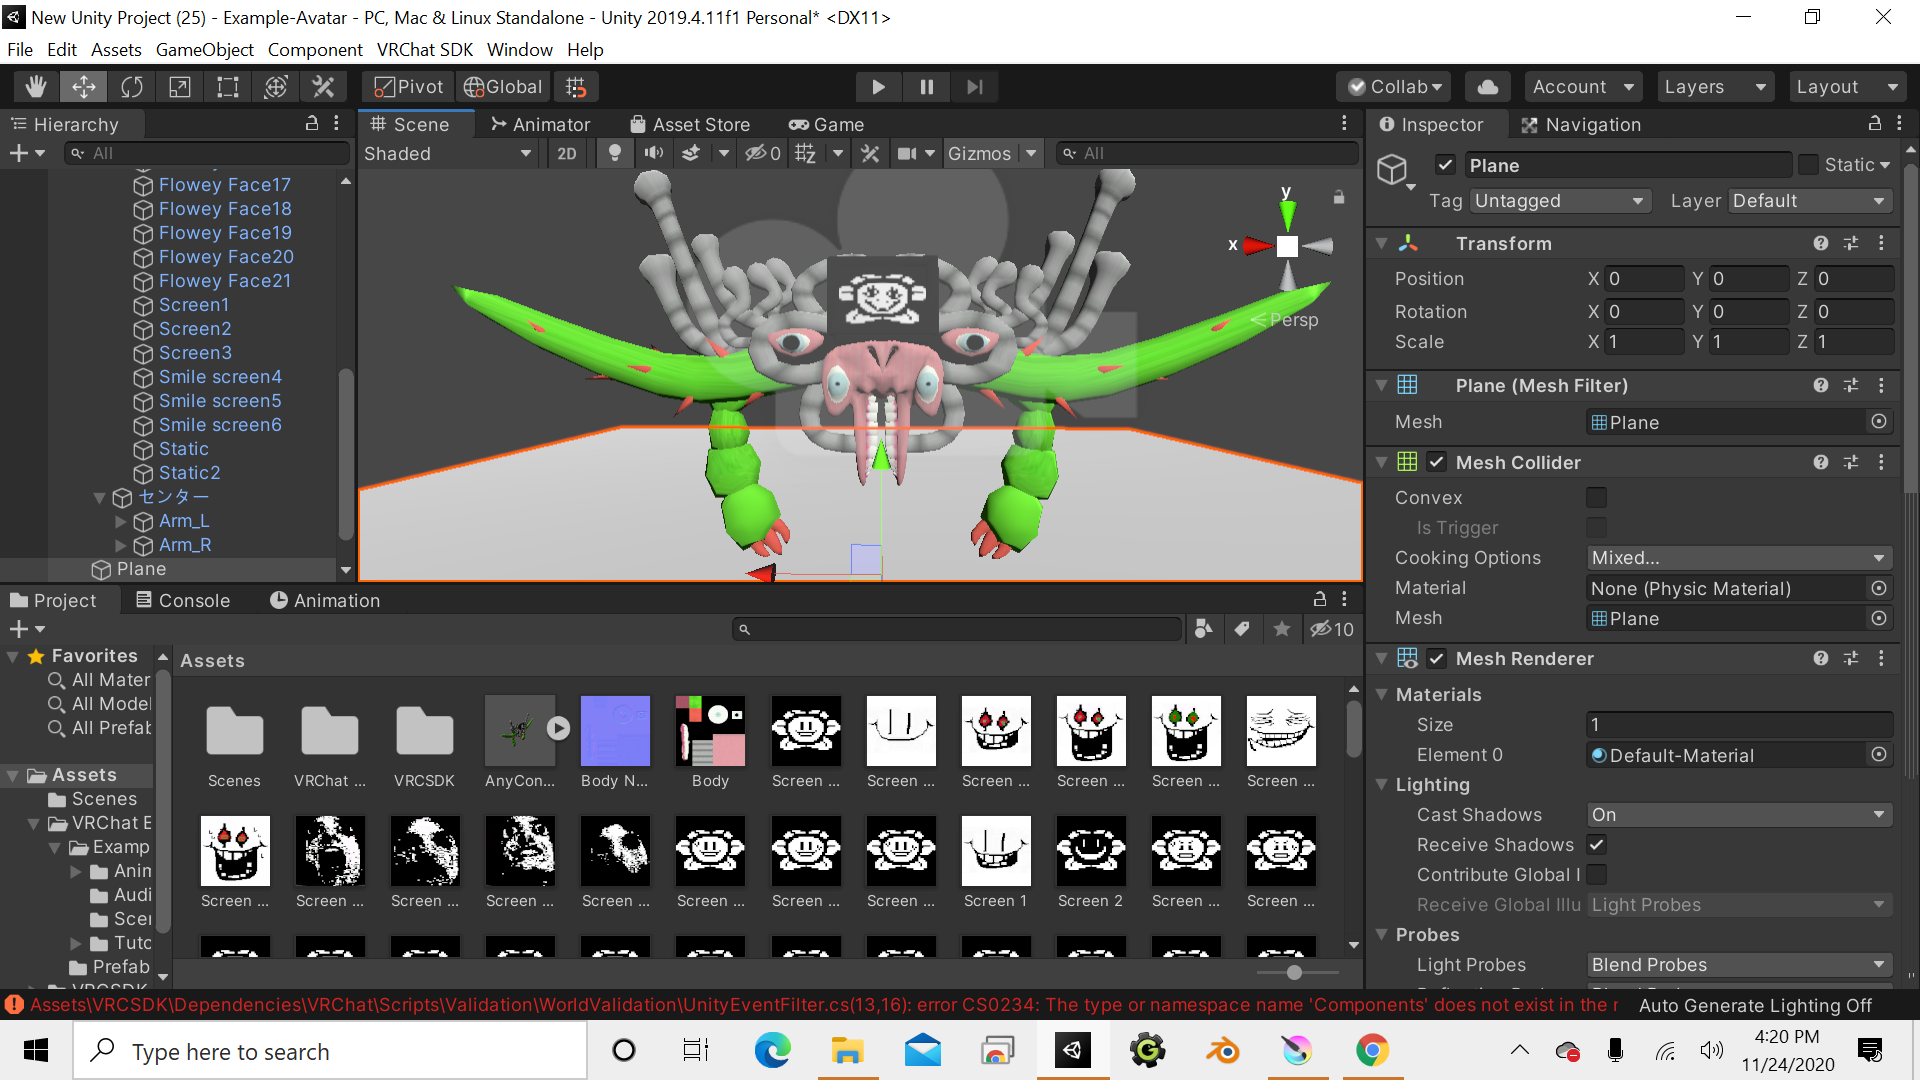Open custom editor tools
Screen dimensions: 1920x1080
pos(323,87)
